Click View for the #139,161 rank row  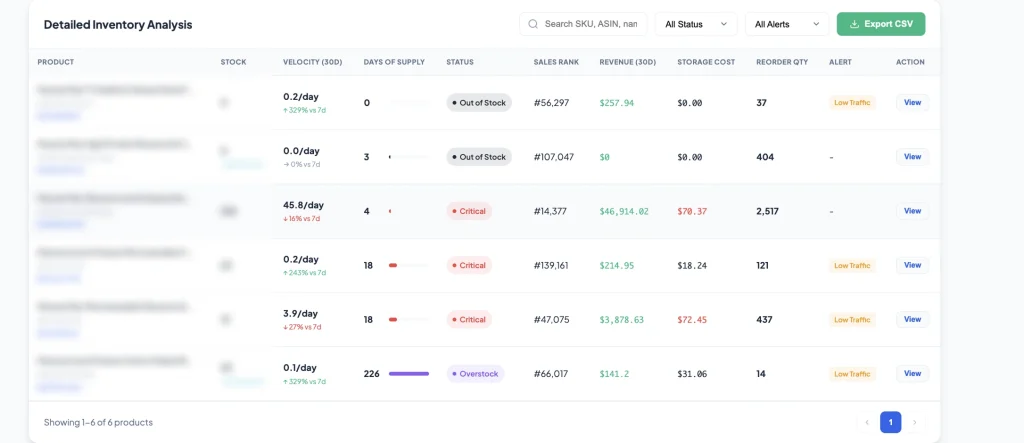pos(912,265)
